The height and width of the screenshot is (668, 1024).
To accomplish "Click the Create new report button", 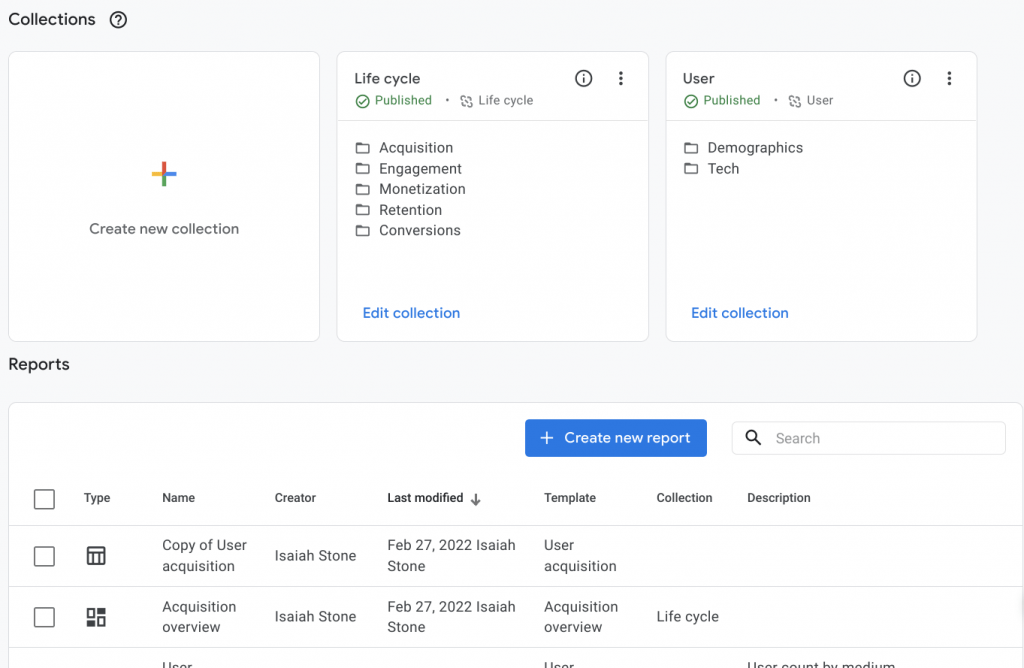I will coord(615,438).
